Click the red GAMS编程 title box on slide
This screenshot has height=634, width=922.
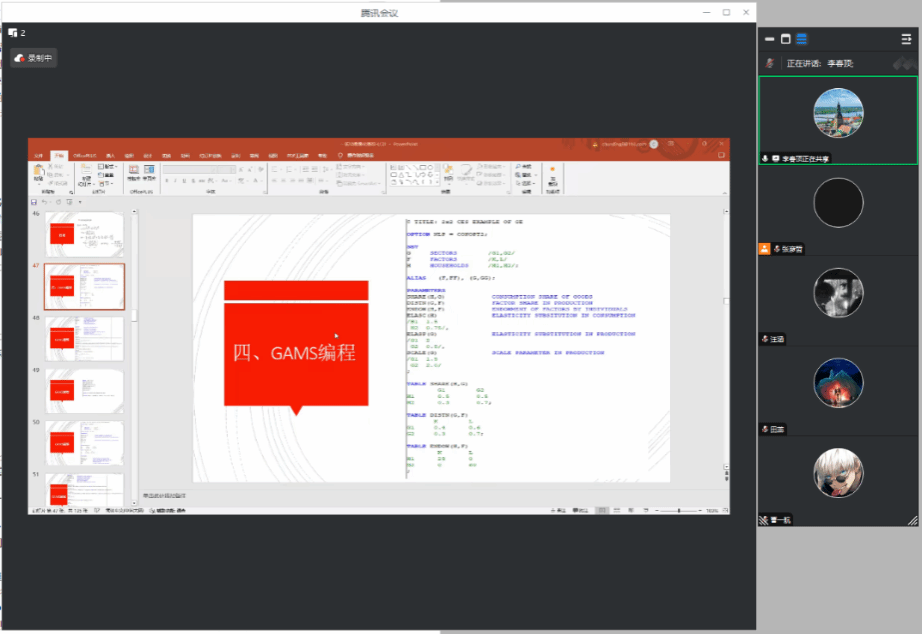coord(296,352)
